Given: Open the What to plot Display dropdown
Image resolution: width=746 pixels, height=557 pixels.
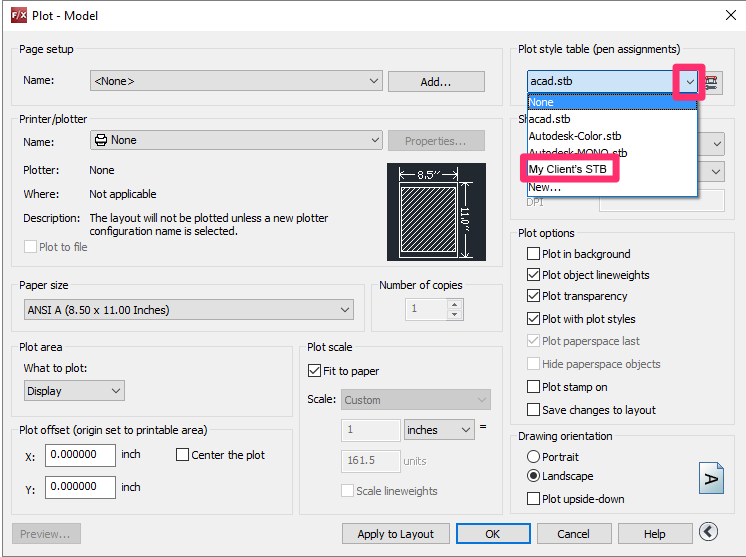Looking at the screenshot, I should 74,391.
